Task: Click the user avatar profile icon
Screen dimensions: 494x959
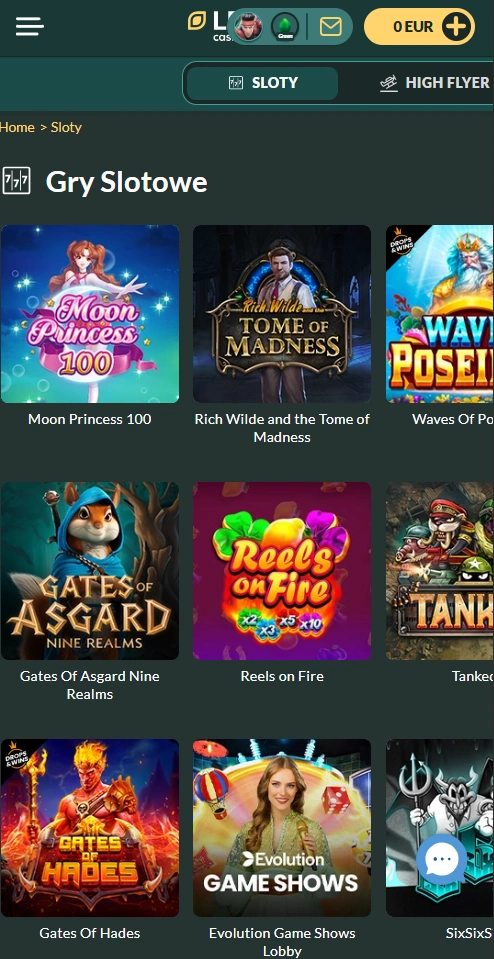Action: (248, 26)
